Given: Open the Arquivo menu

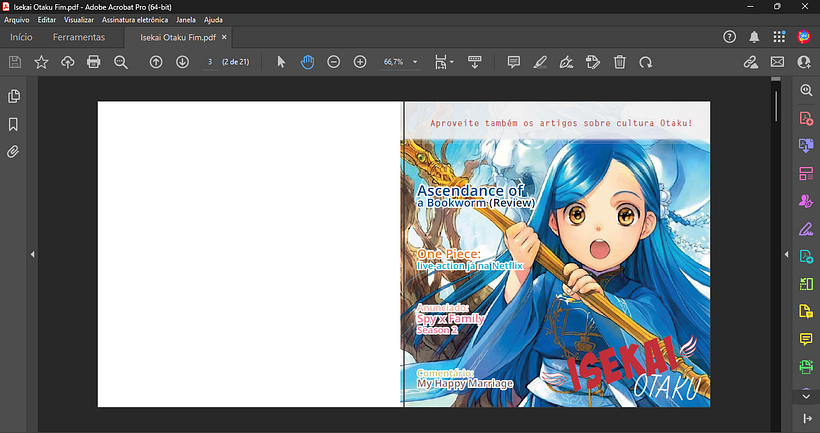Looking at the screenshot, I should (17, 20).
